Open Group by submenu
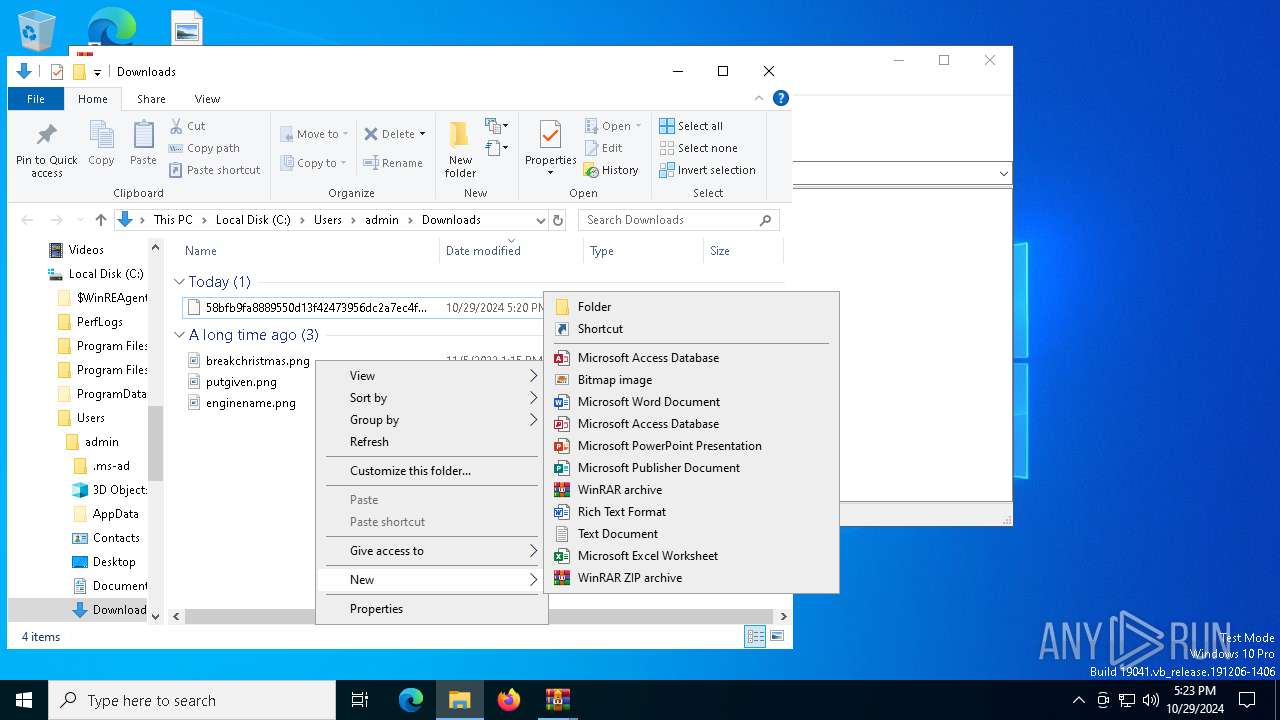 point(432,420)
